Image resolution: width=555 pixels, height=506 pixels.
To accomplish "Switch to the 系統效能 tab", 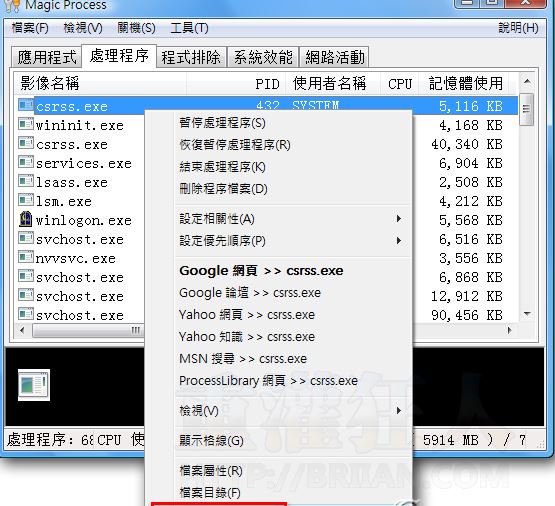I will 263,57.
